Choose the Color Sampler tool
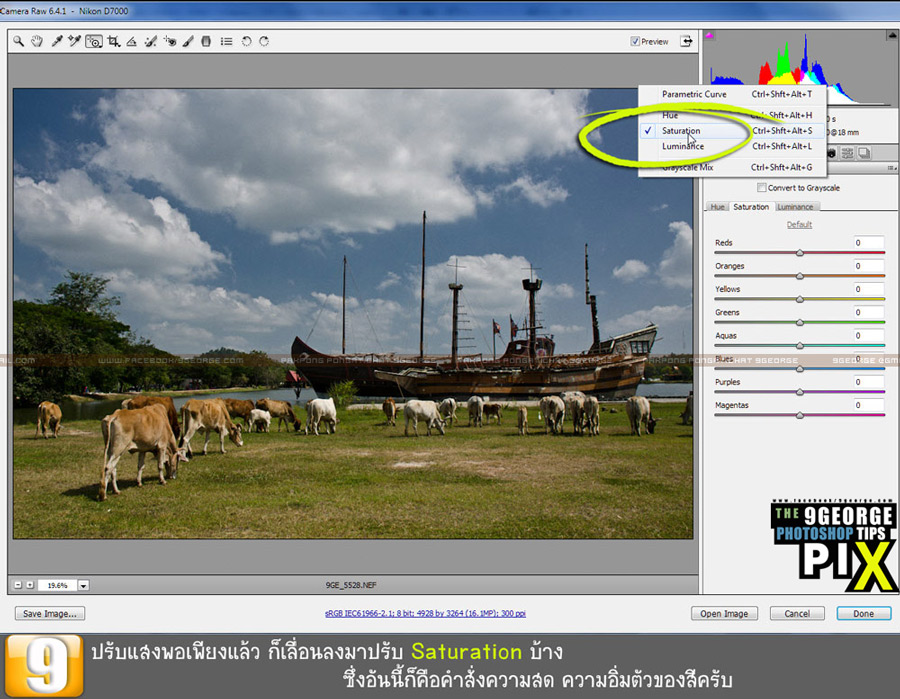The height and width of the screenshot is (699, 900). (74, 41)
